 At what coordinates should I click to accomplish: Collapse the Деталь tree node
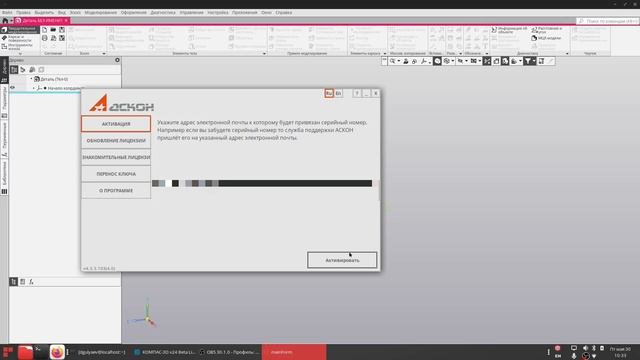[31, 79]
